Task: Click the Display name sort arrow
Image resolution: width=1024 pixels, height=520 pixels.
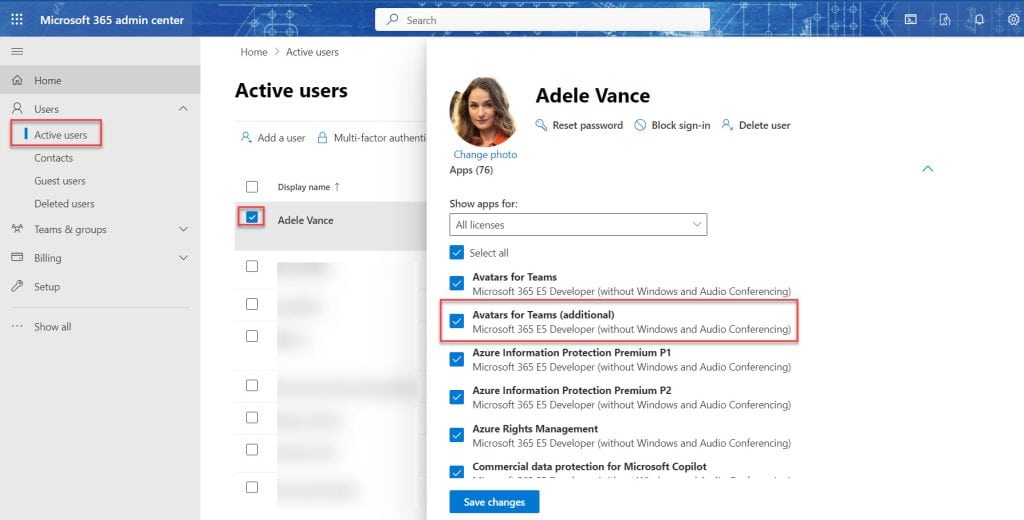Action: [337, 187]
